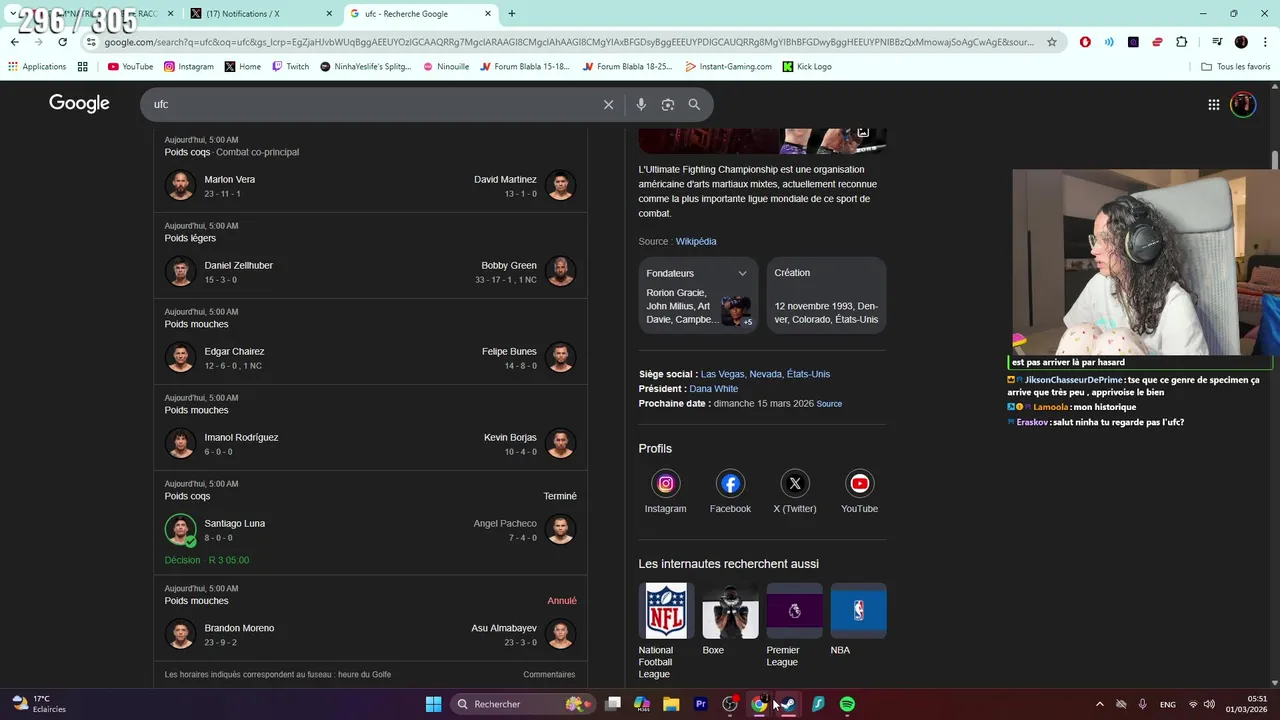
Task: Open Task View from the taskbar
Action: point(613,704)
